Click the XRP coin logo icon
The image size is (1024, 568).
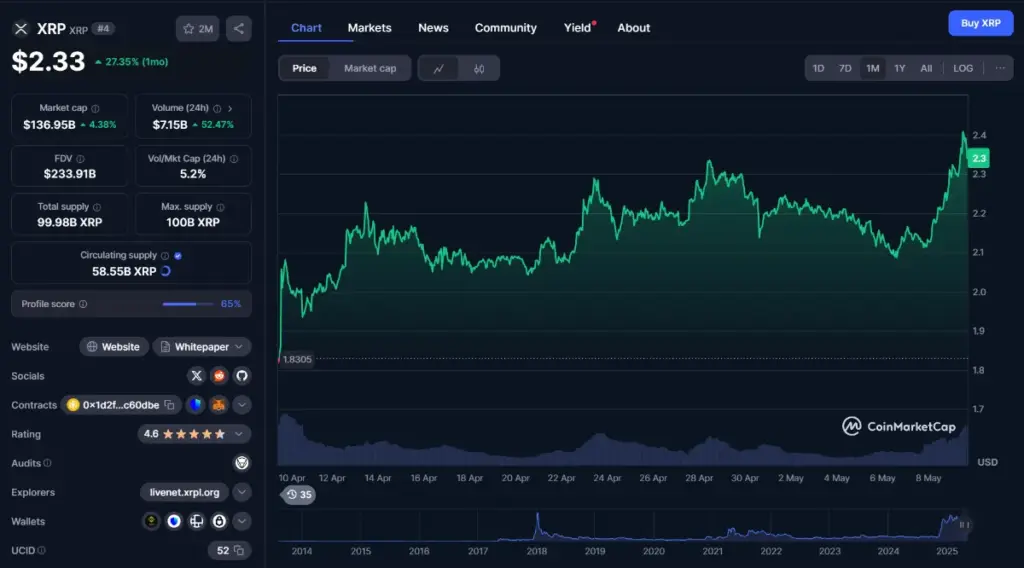coord(21,29)
